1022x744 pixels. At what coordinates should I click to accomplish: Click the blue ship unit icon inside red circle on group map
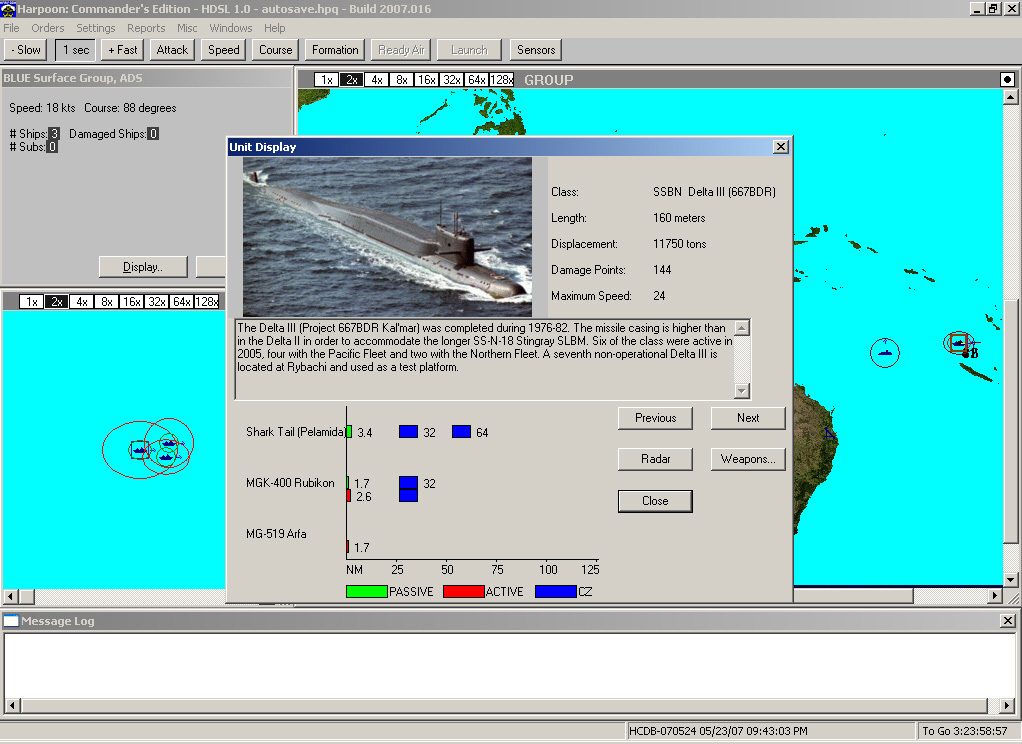tap(885, 352)
